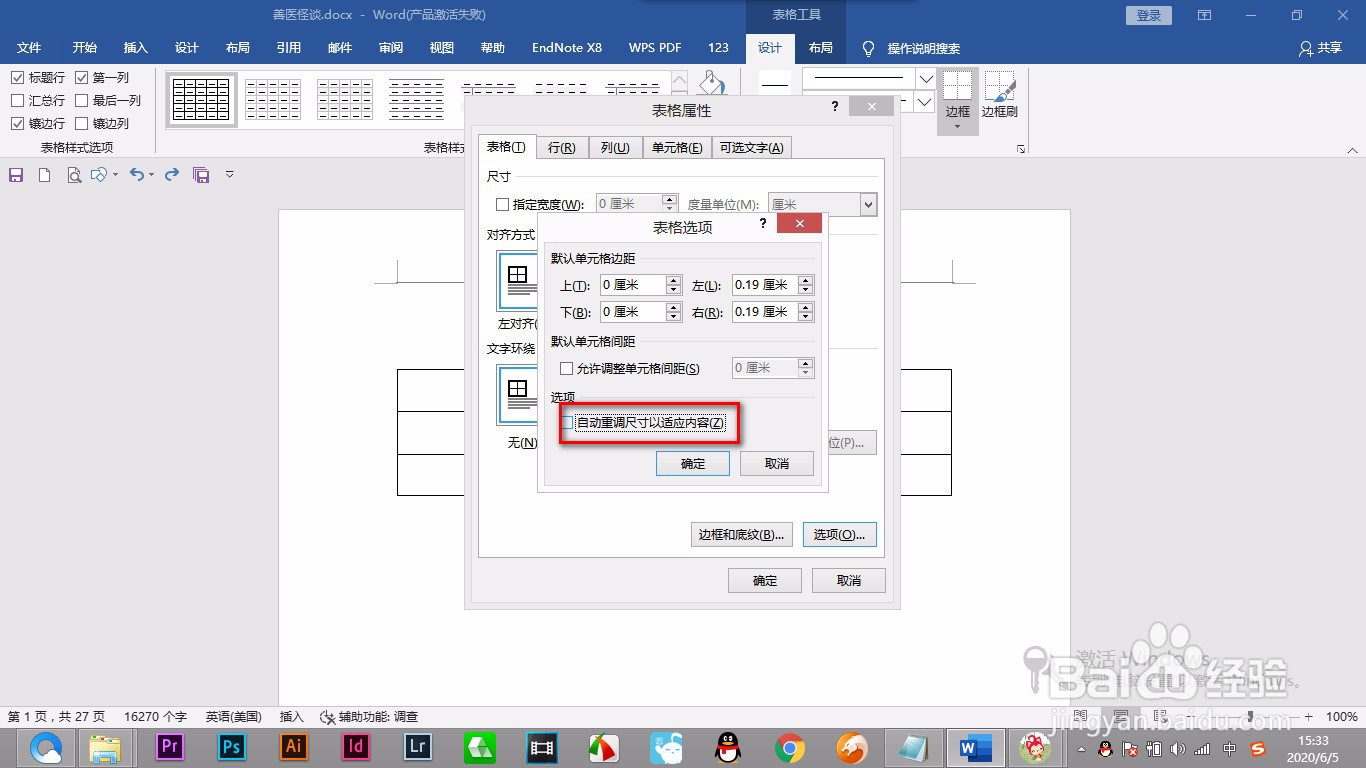Viewport: 1366px width, 768px height.
Task: Click the help question mark in Table Properties dialog
Action: click(x=835, y=106)
